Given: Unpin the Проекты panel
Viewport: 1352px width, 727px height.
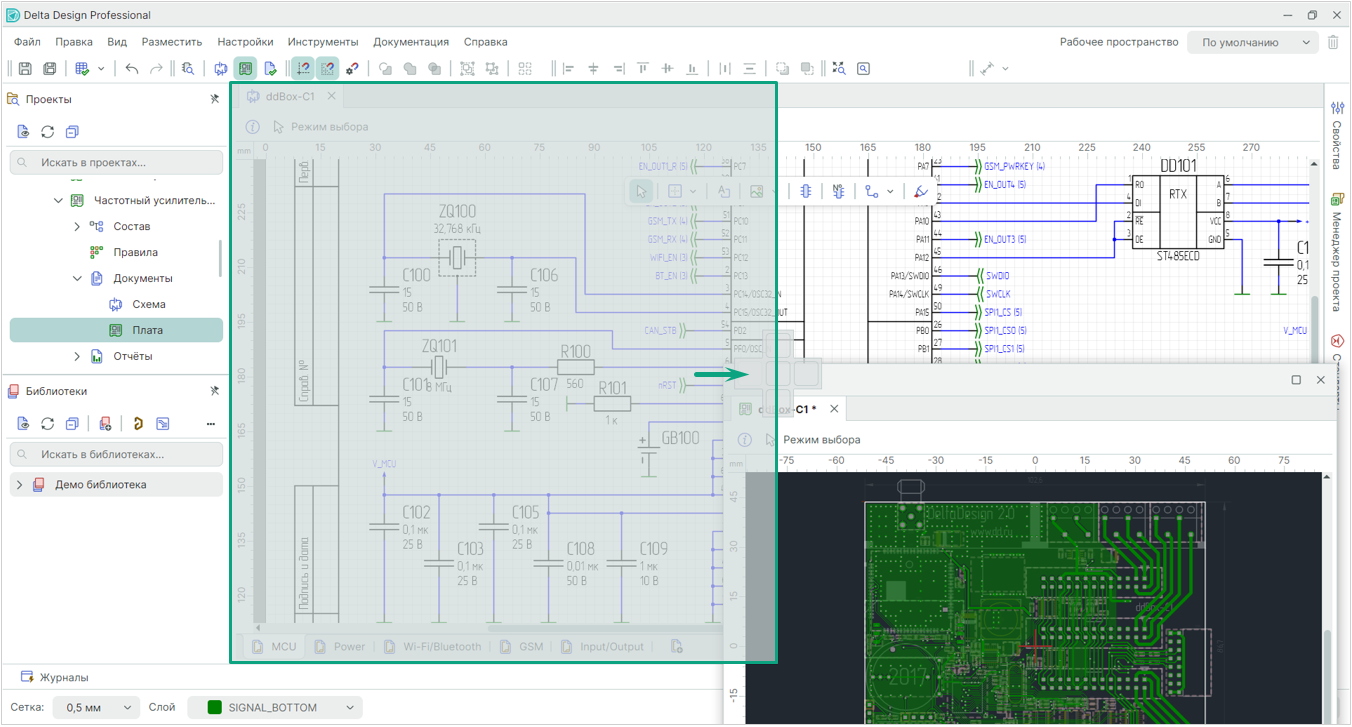Looking at the screenshot, I should click(214, 99).
